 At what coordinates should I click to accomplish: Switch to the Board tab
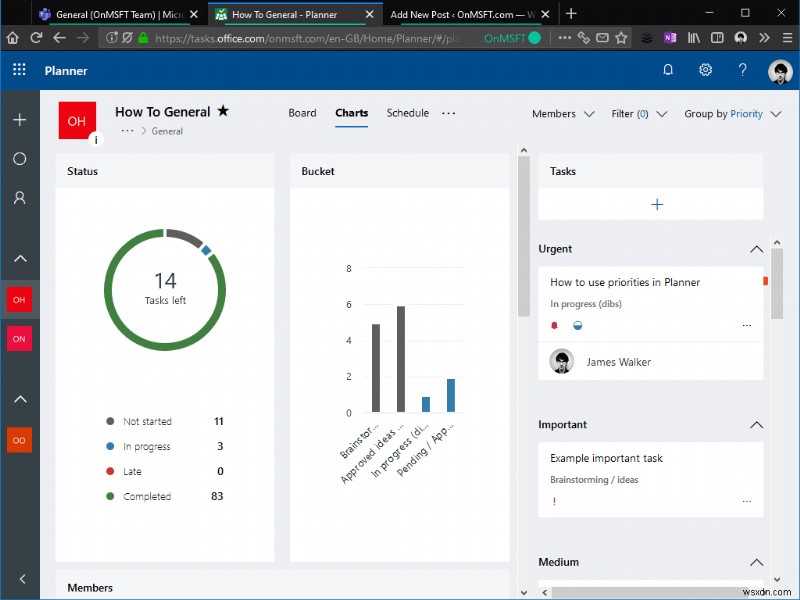coord(302,114)
